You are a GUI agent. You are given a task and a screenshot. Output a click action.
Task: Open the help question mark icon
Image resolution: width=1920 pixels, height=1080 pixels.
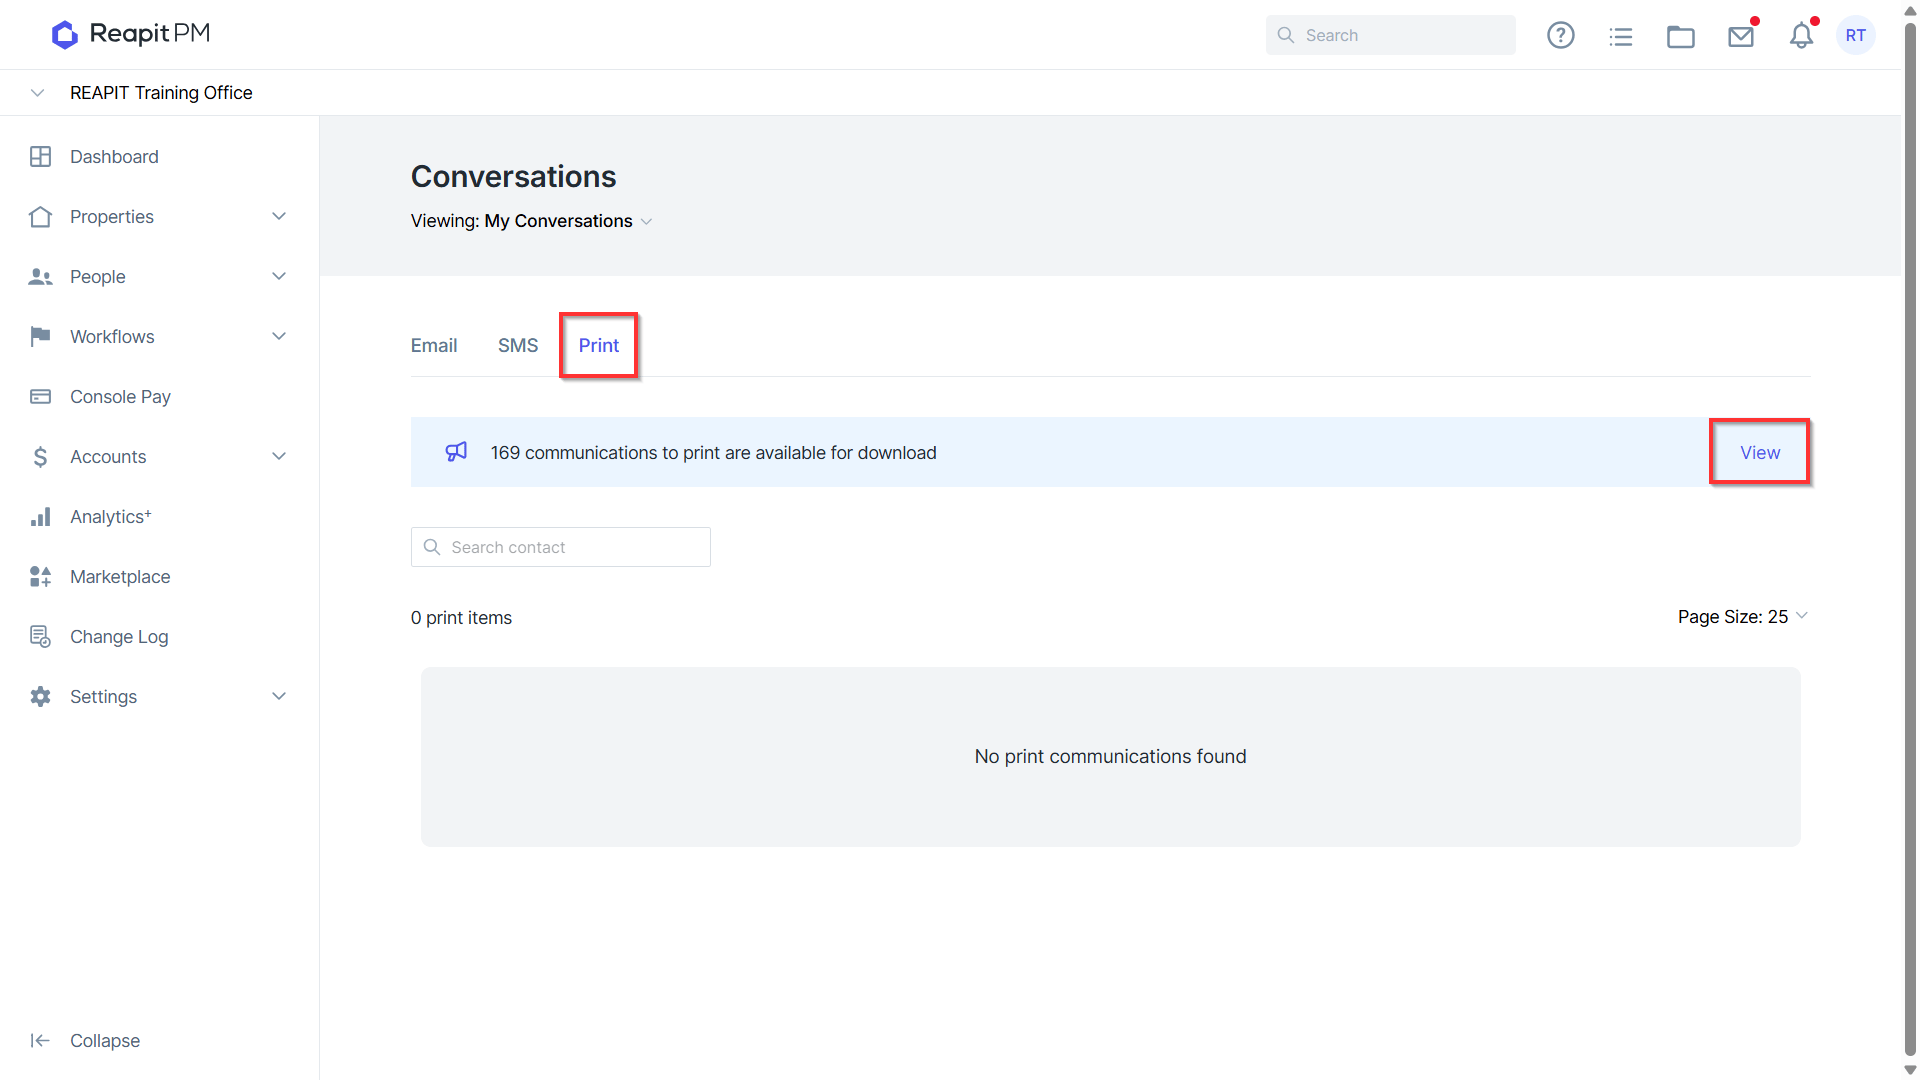click(1560, 36)
